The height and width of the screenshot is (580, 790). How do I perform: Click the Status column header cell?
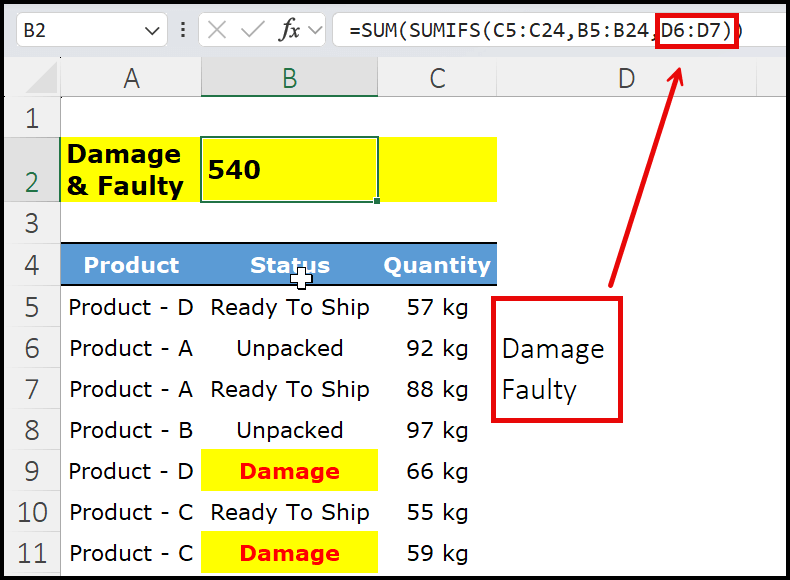coord(289,265)
